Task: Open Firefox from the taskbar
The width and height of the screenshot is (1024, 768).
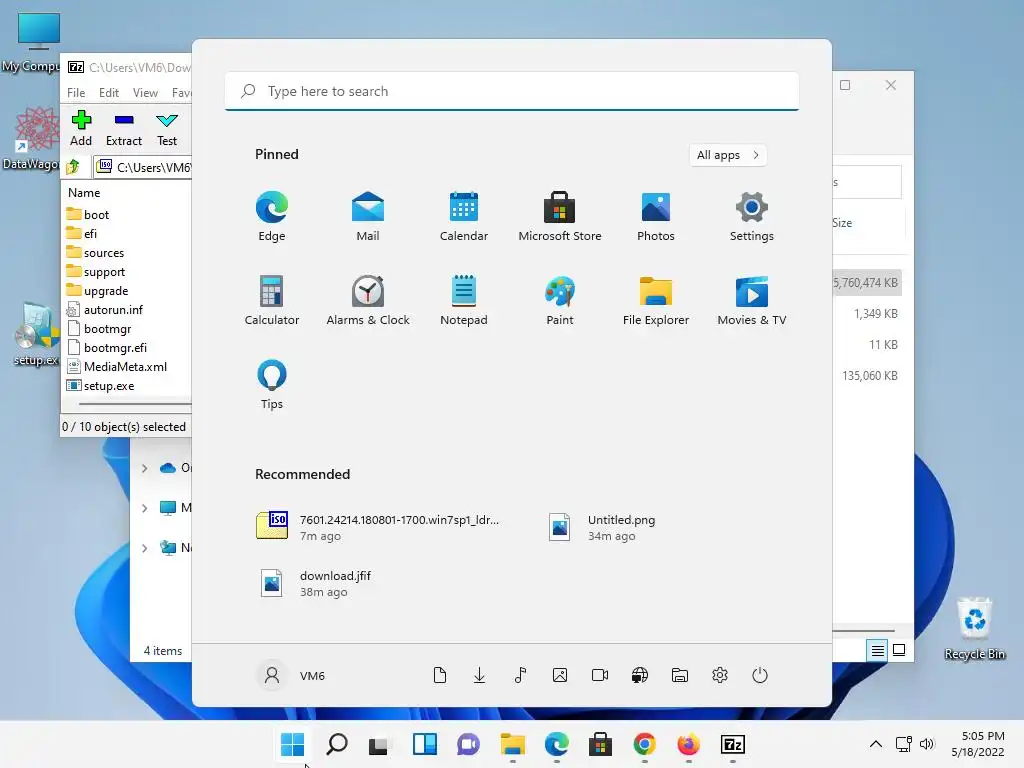Action: [x=688, y=744]
